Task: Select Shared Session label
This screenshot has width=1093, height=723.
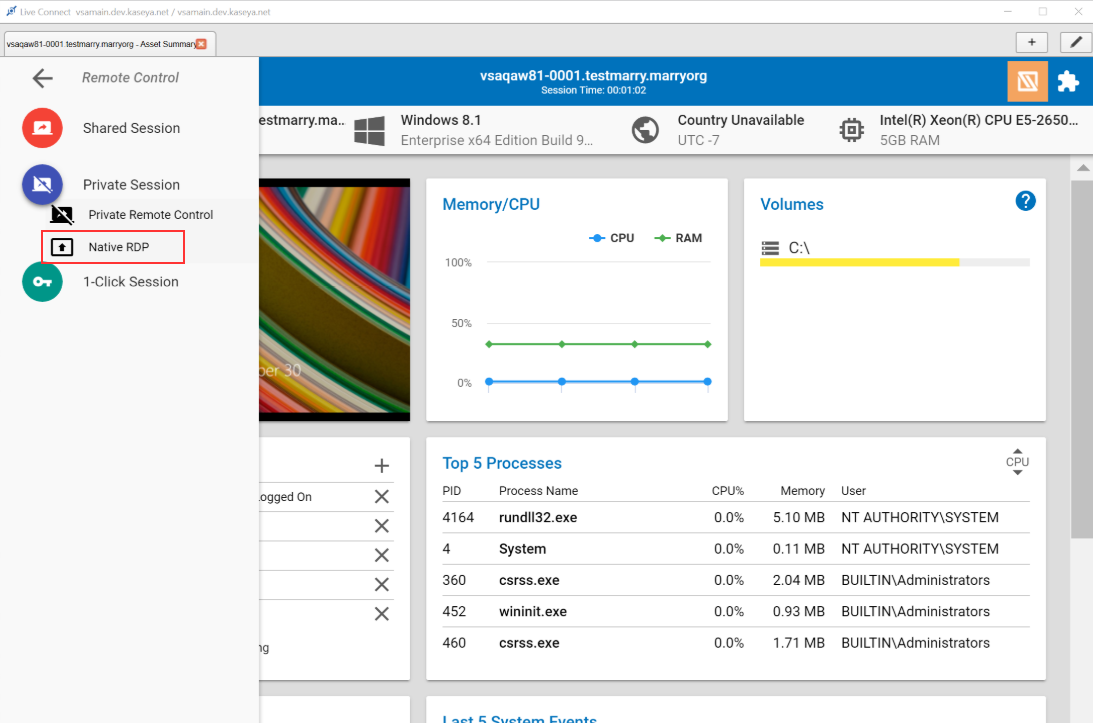Action: coord(131,128)
